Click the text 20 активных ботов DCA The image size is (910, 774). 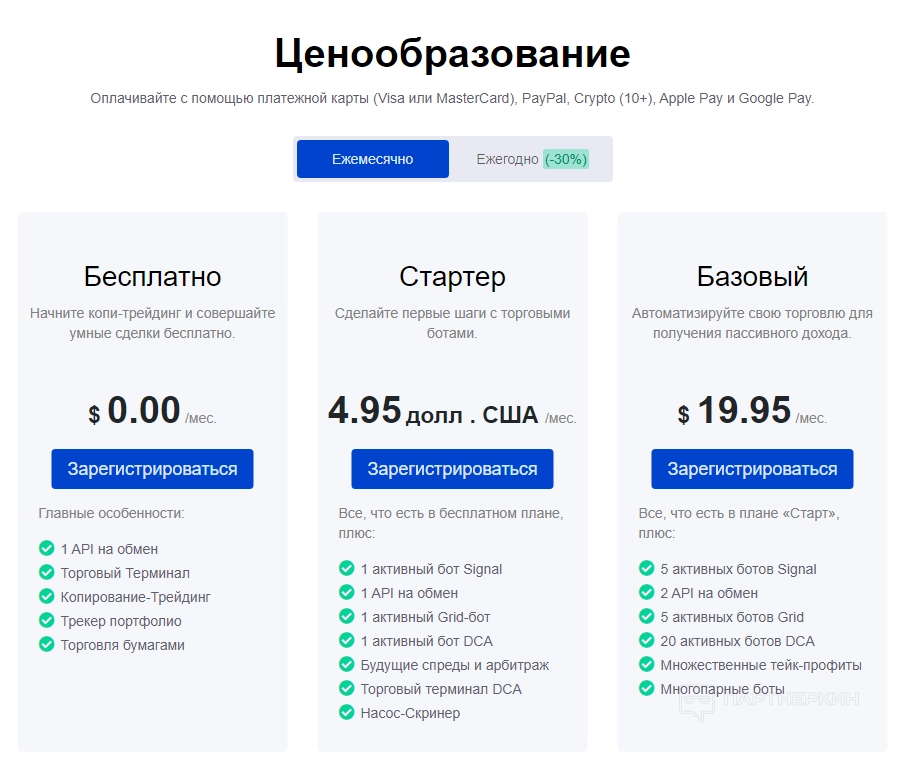[738, 641]
